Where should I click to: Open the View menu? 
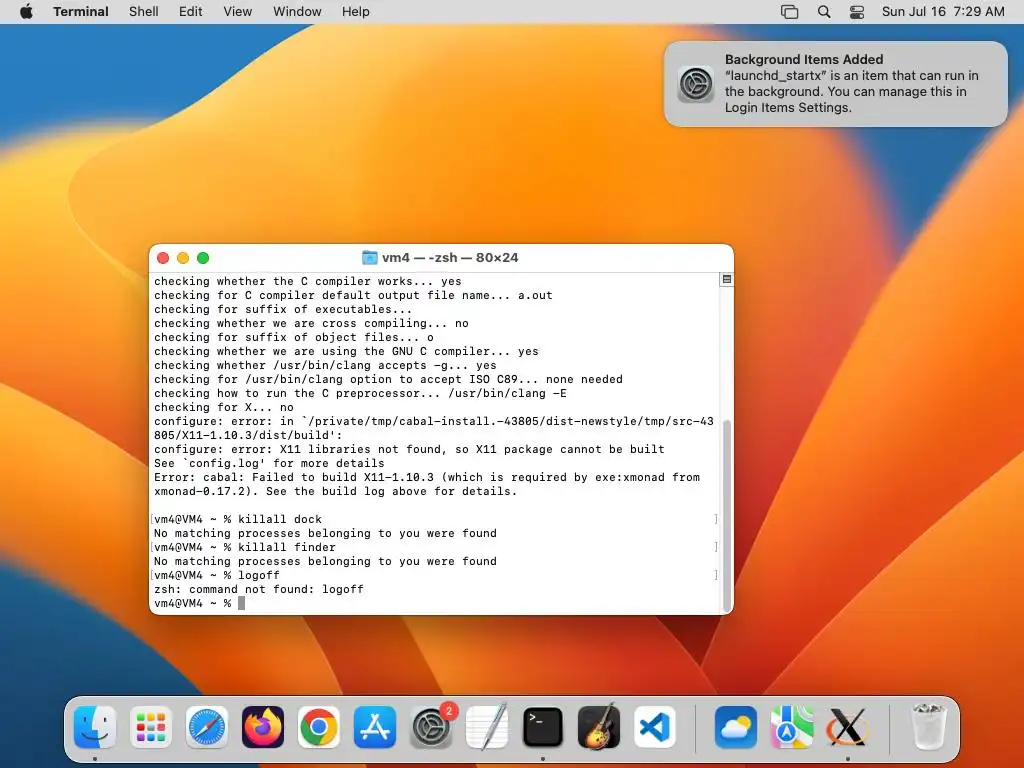point(238,12)
